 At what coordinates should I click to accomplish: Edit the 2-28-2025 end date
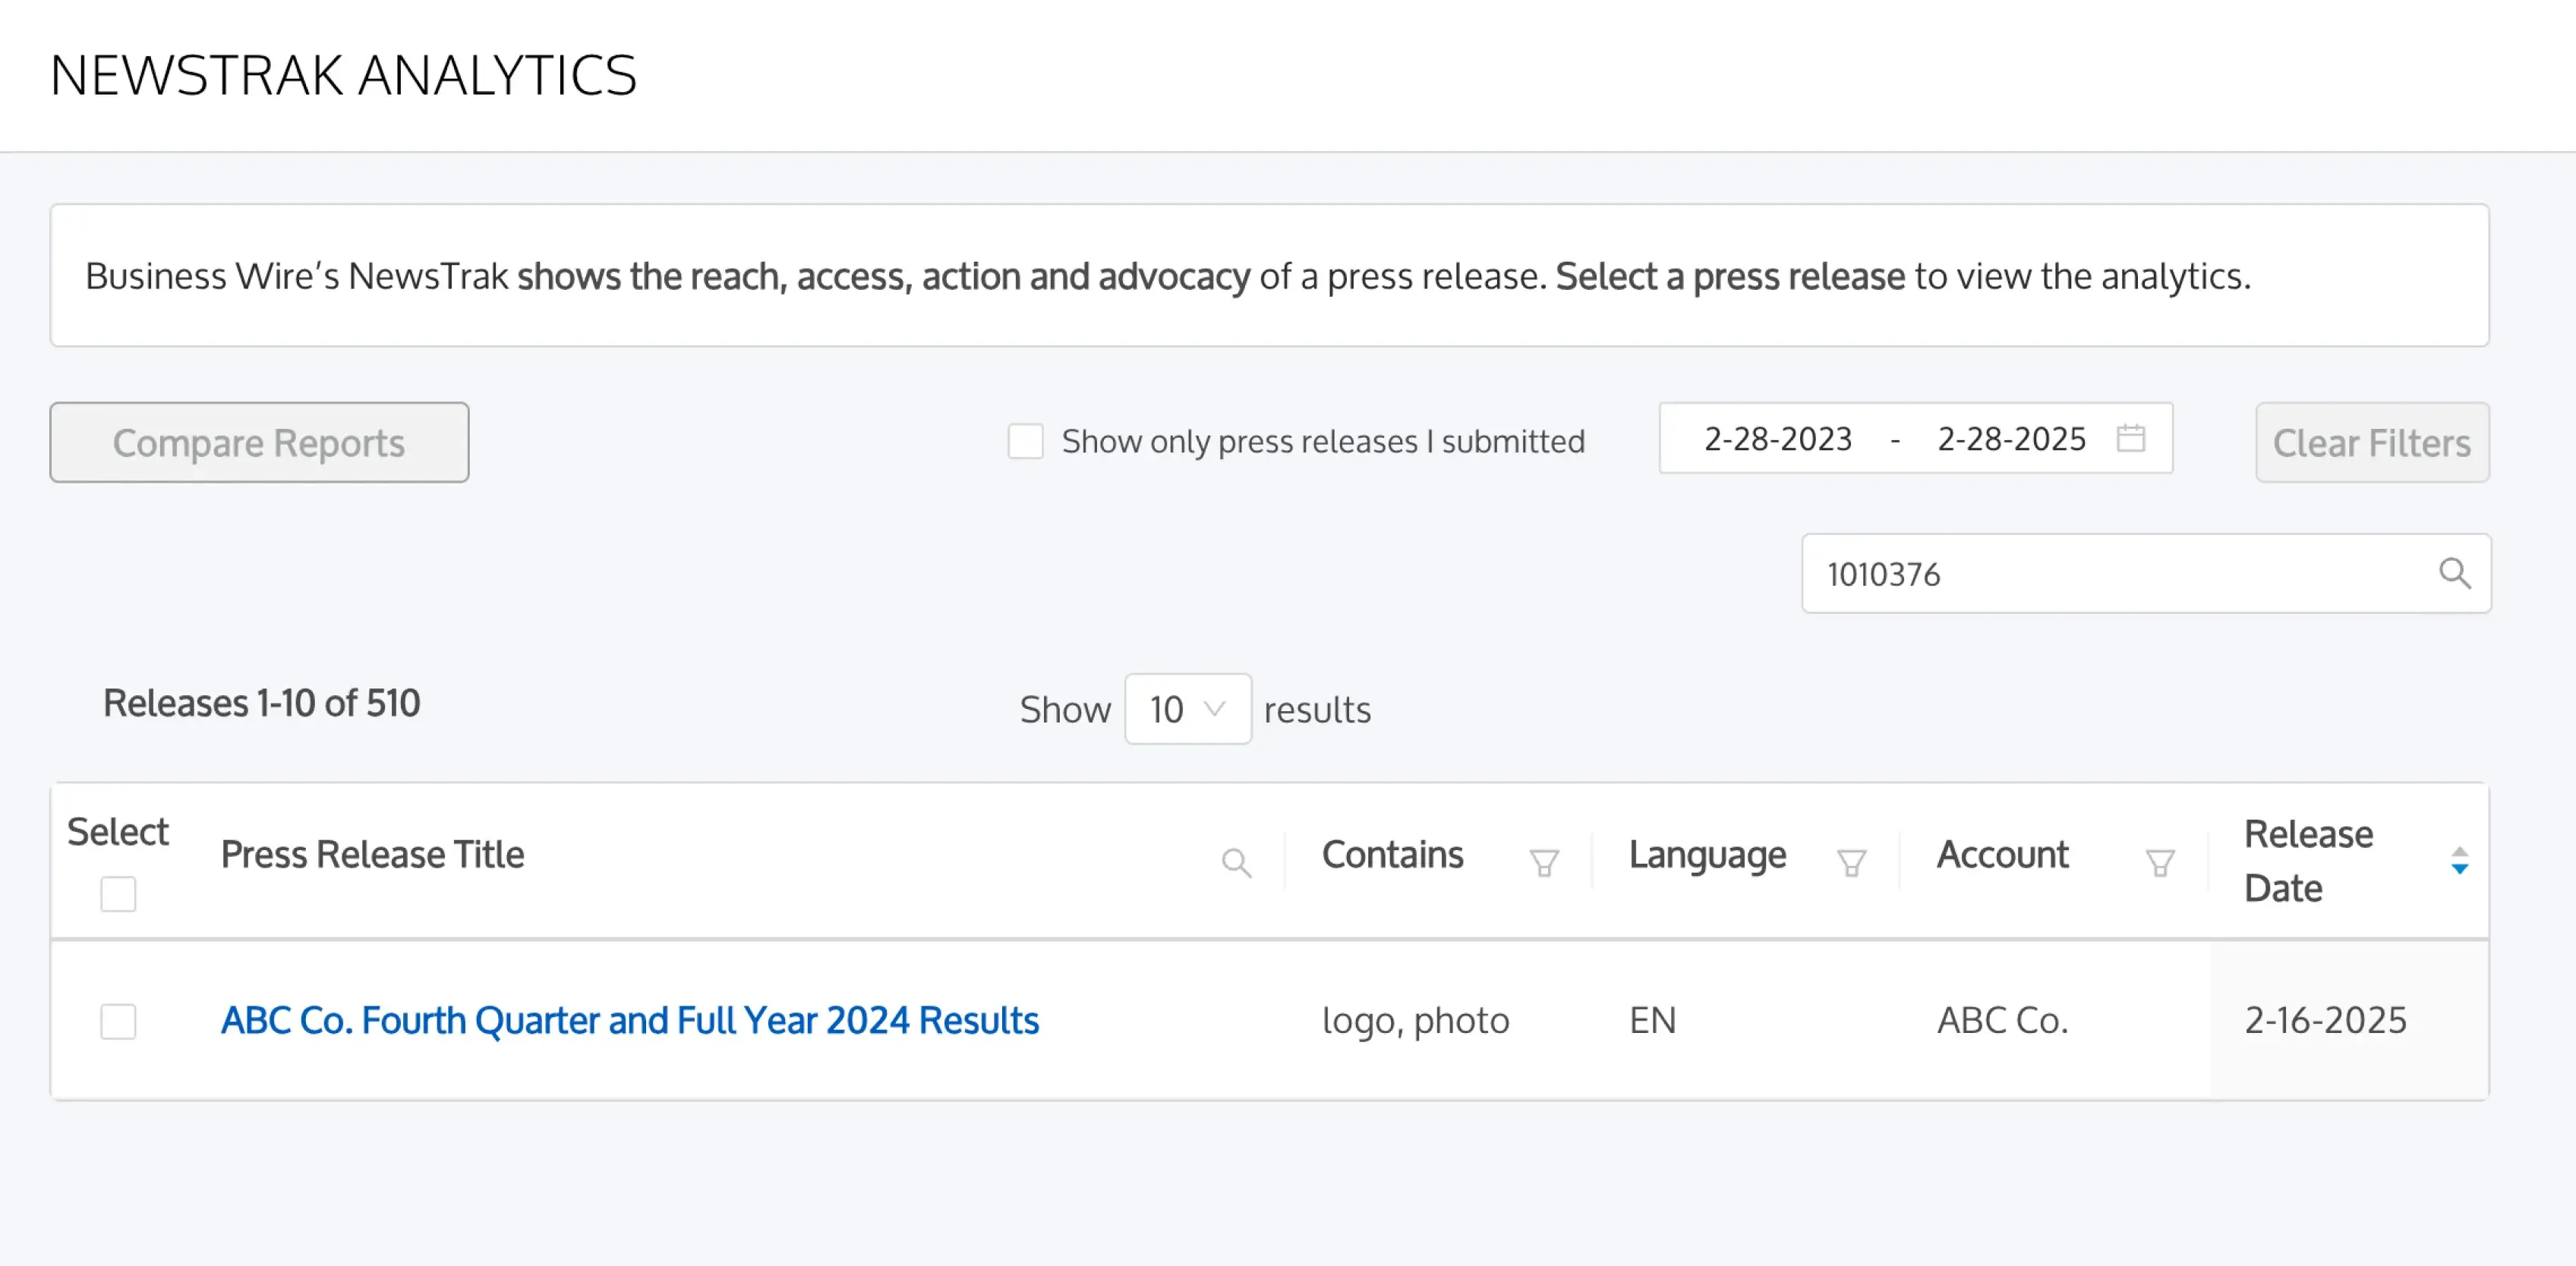(x=2011, y=439)
